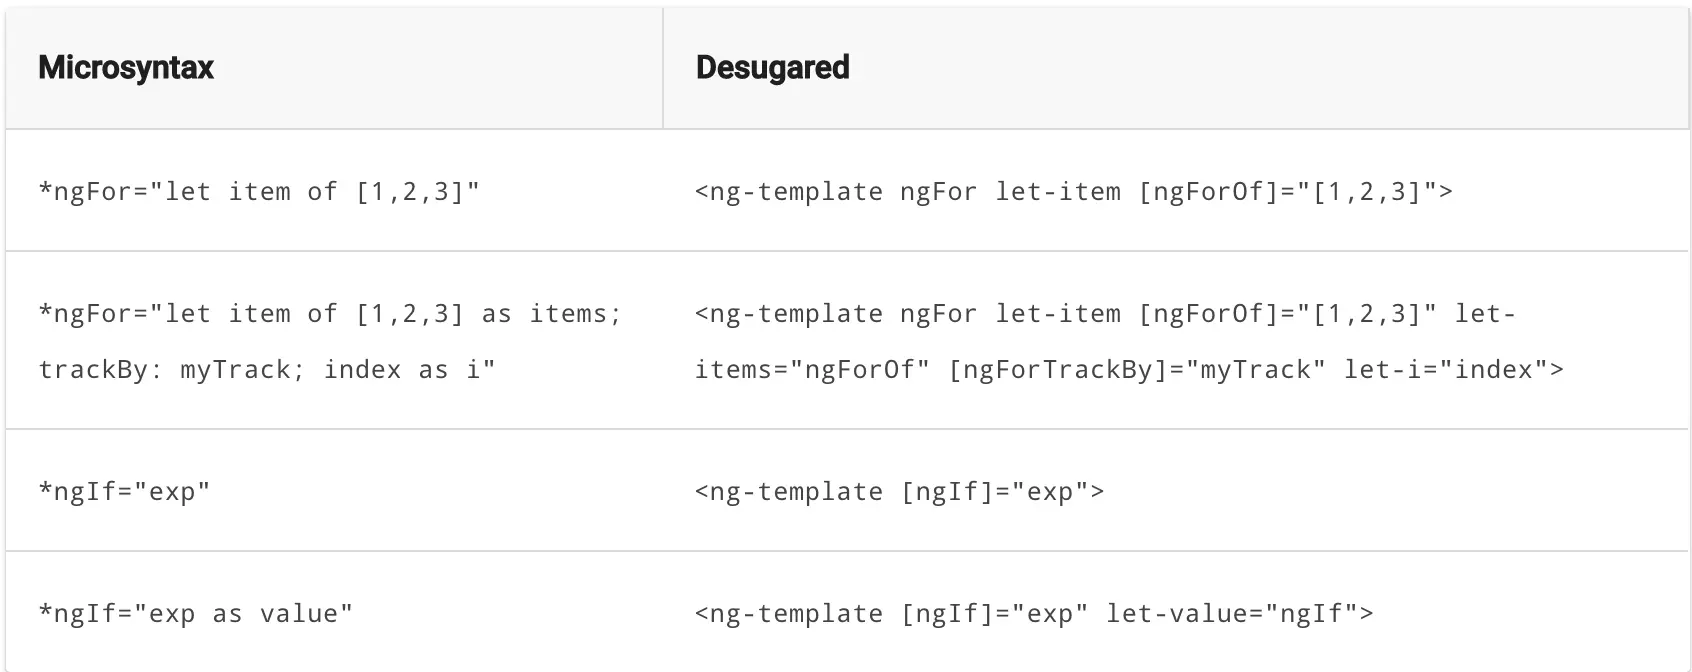This screenshot has width=1692, height=672.
Task: Click "<ng-template" in the last desugared row
Action: (x=789, y=614)
